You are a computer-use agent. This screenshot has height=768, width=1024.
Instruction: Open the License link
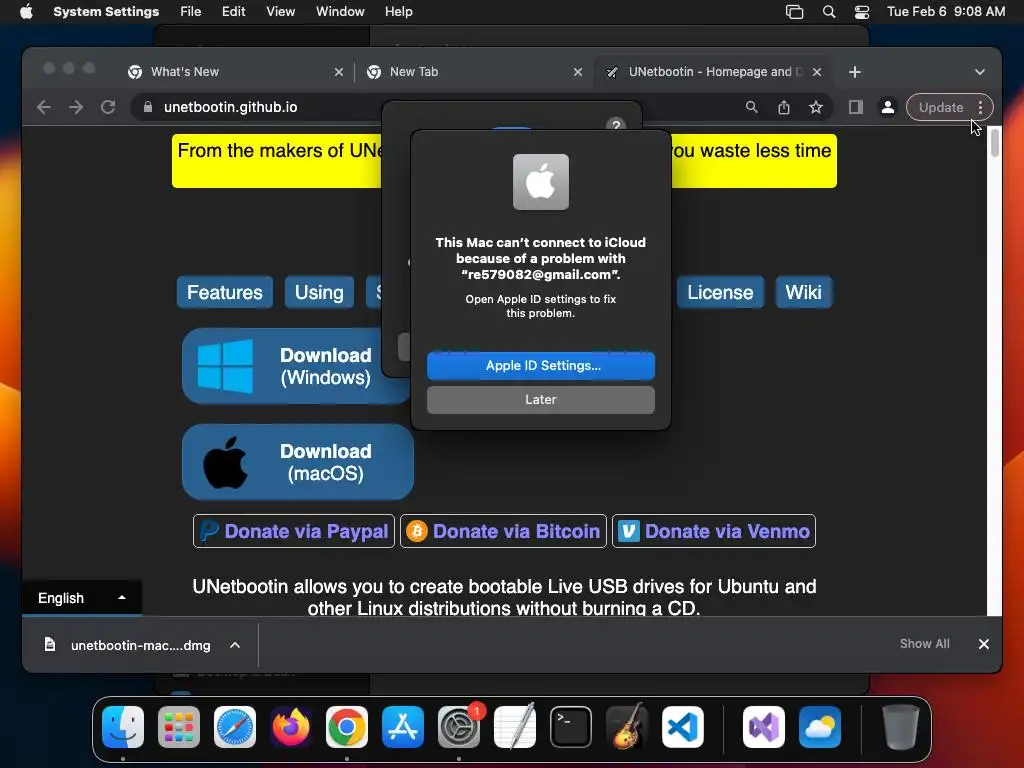coord(720,292)
